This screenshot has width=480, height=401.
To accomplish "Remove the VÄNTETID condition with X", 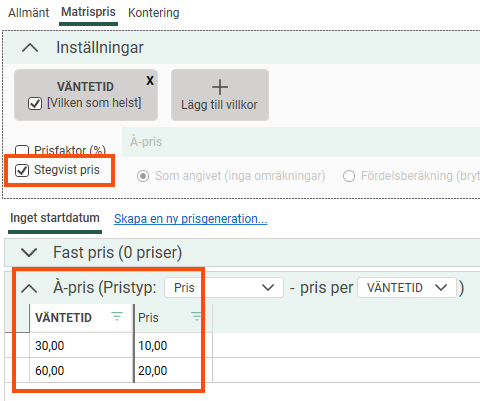I will (150, 80).
